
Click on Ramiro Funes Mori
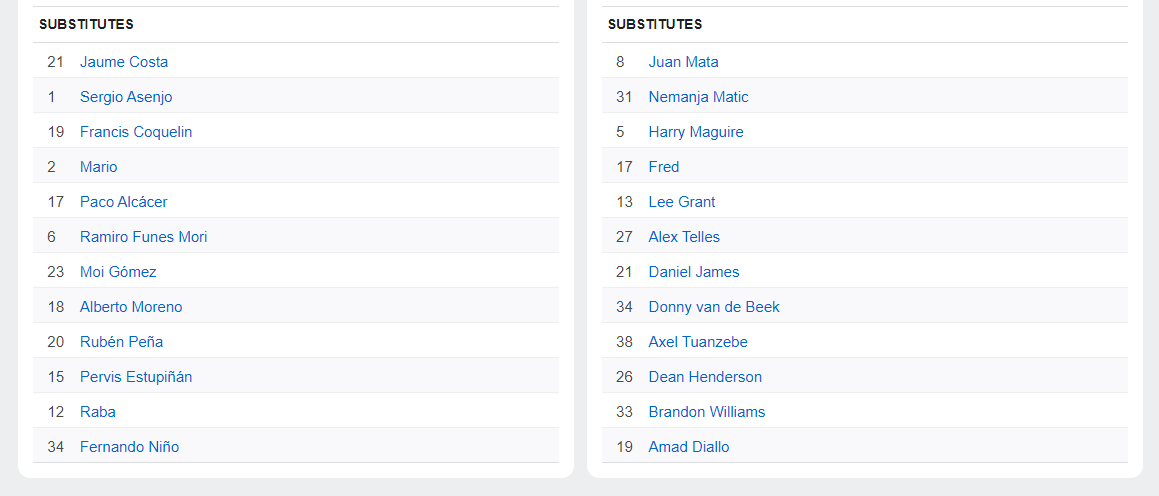144,237
